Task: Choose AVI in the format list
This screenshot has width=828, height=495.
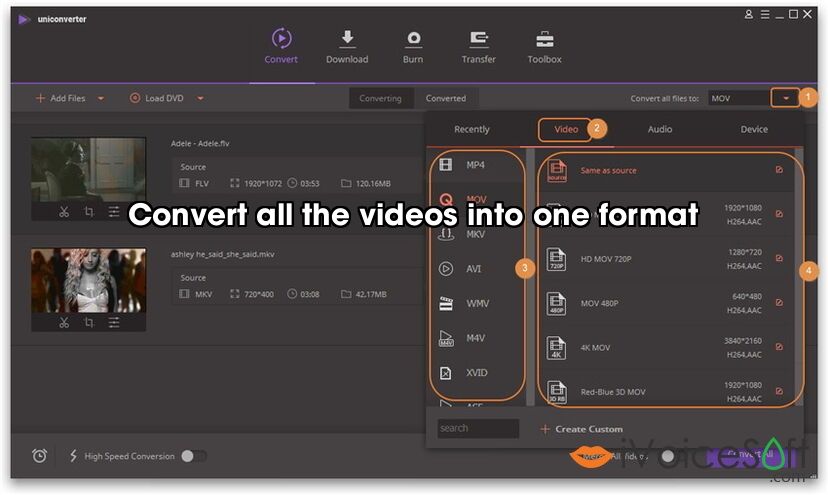Action: click(476, 269)
